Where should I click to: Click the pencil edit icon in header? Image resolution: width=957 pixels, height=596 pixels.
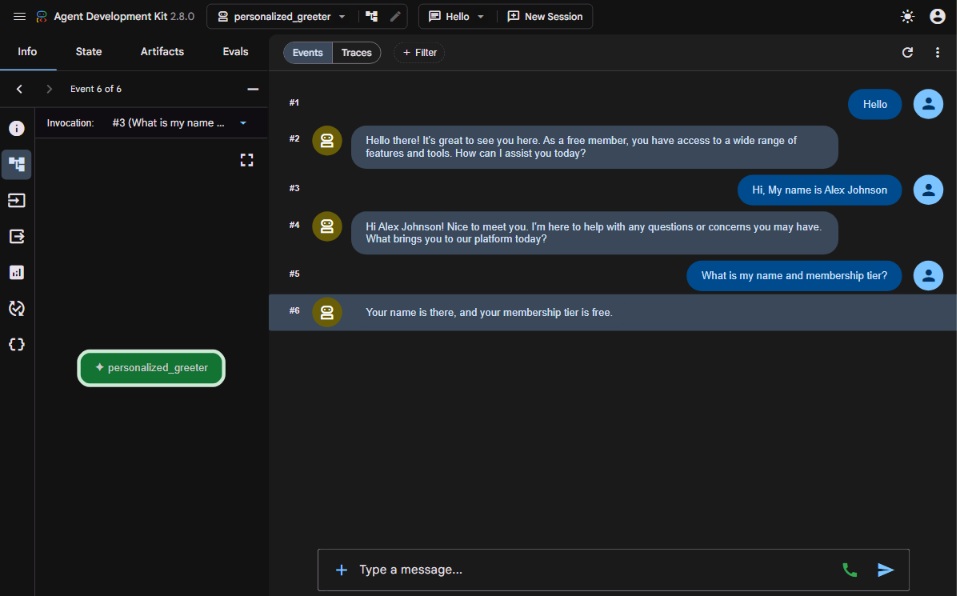(395, 16)
